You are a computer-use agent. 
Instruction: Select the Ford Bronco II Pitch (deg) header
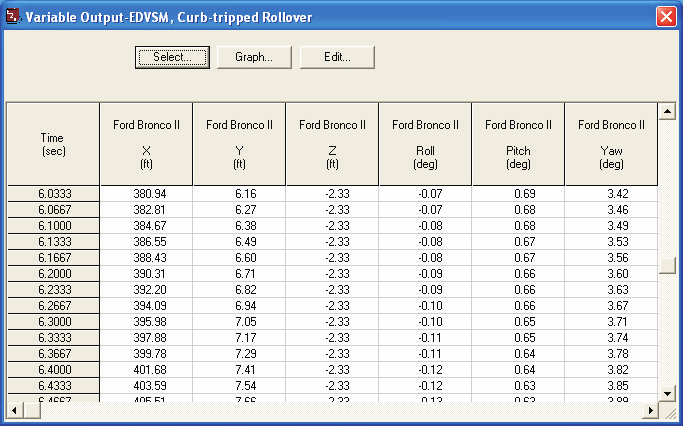click(518, 144)
